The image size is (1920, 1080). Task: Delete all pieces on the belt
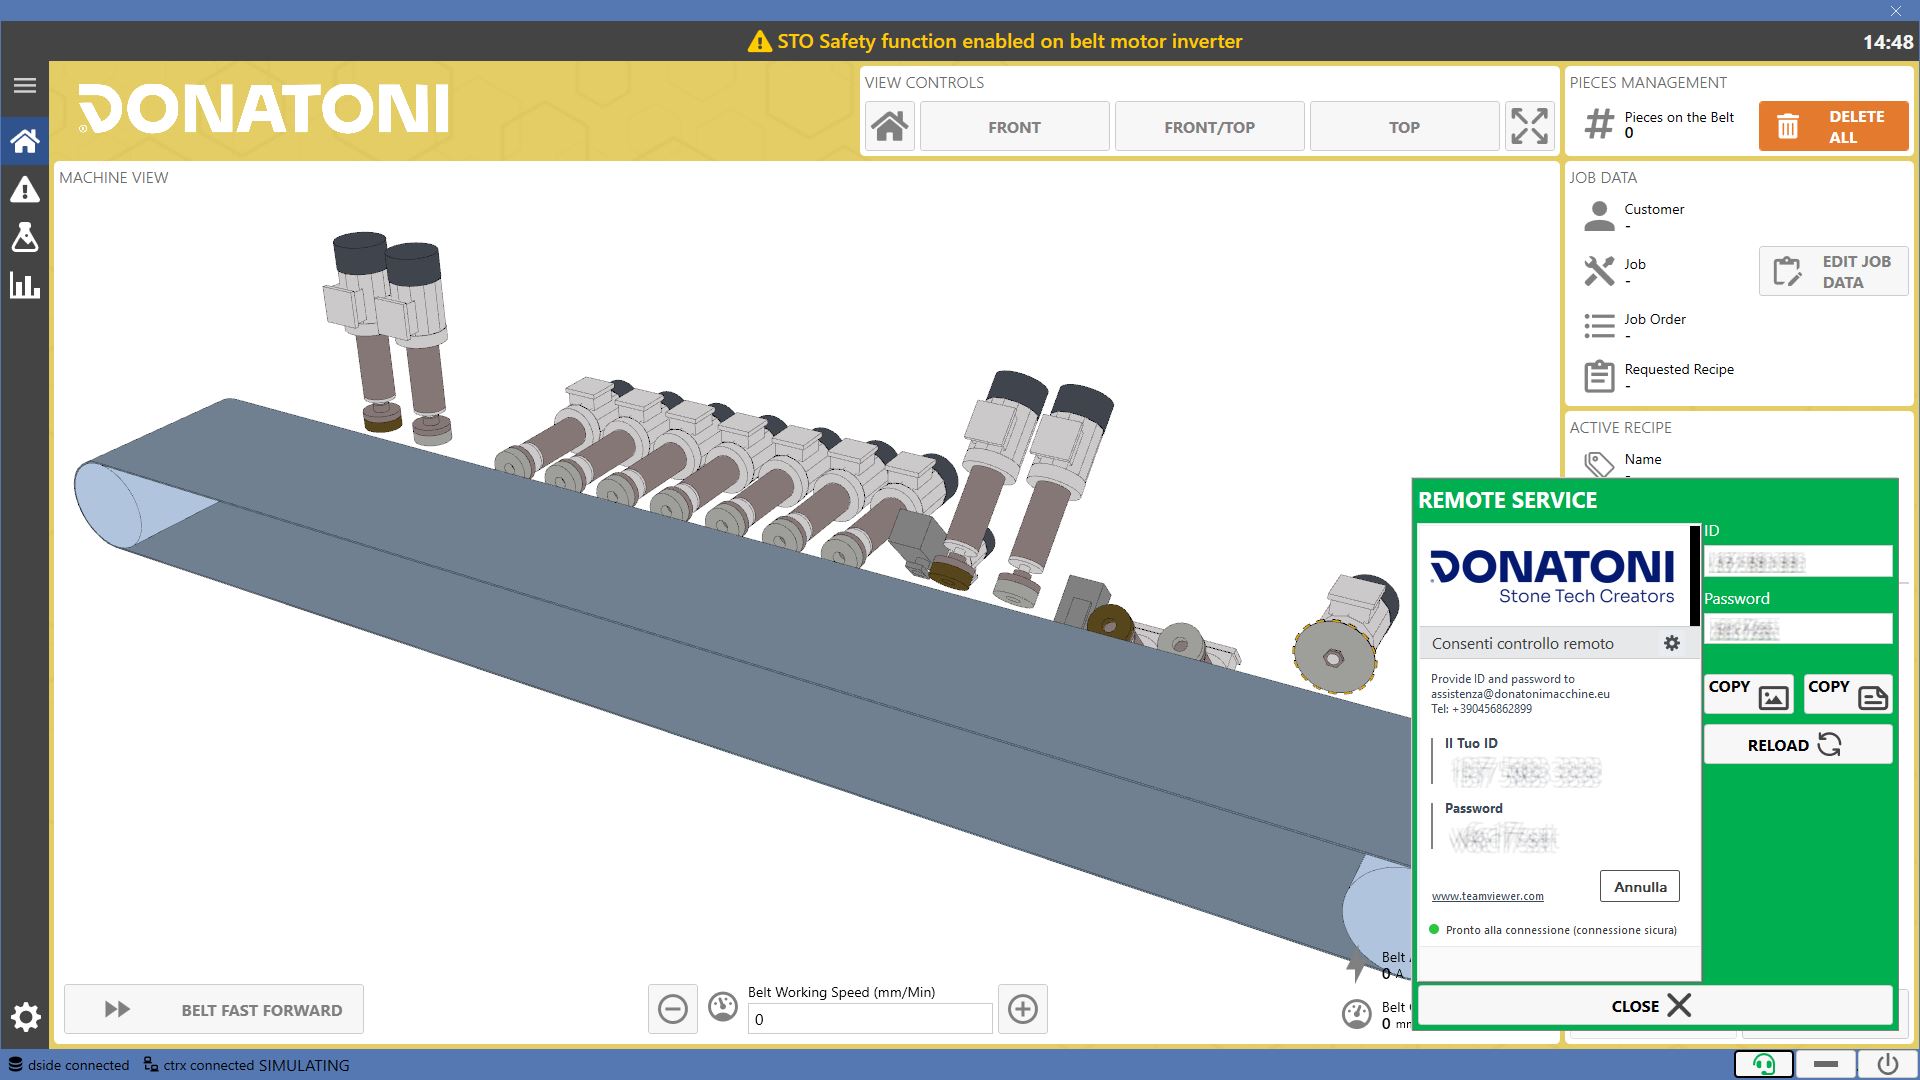tap(1834, 127)
